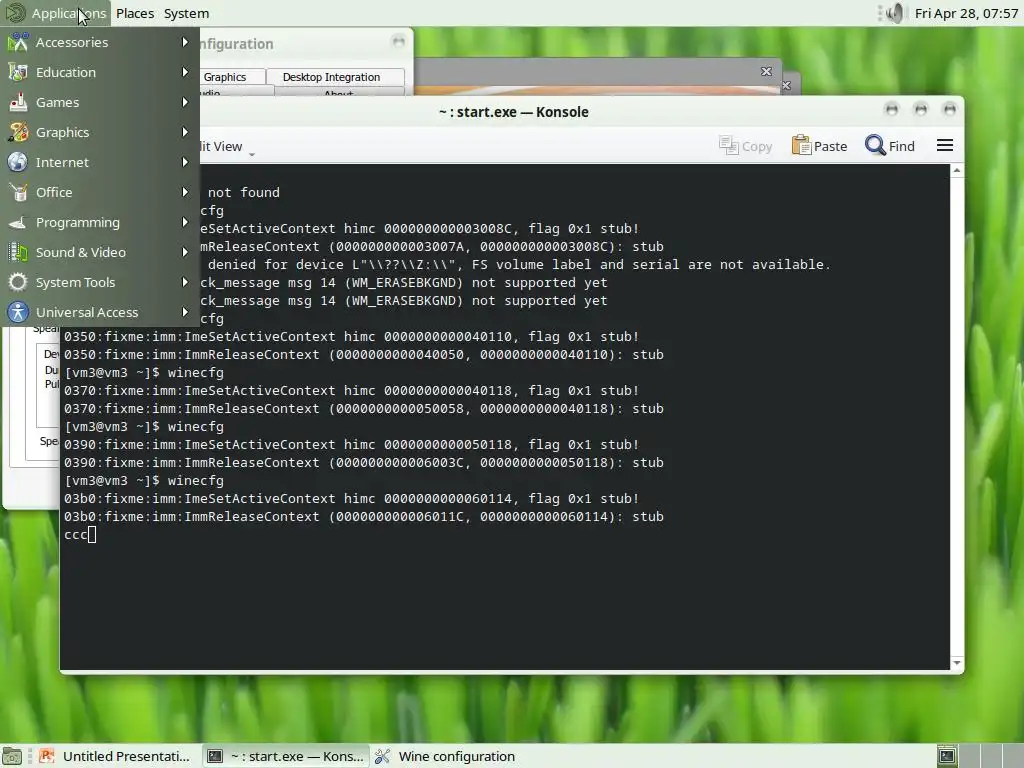
Task: Open the Programming menu category
Action: 100,223
